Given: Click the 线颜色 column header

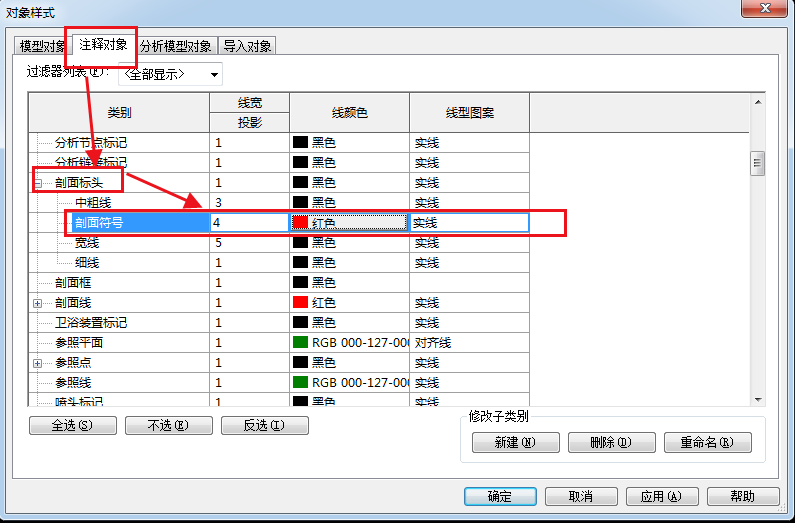Looking at the screenshot, I should [349, 113].
